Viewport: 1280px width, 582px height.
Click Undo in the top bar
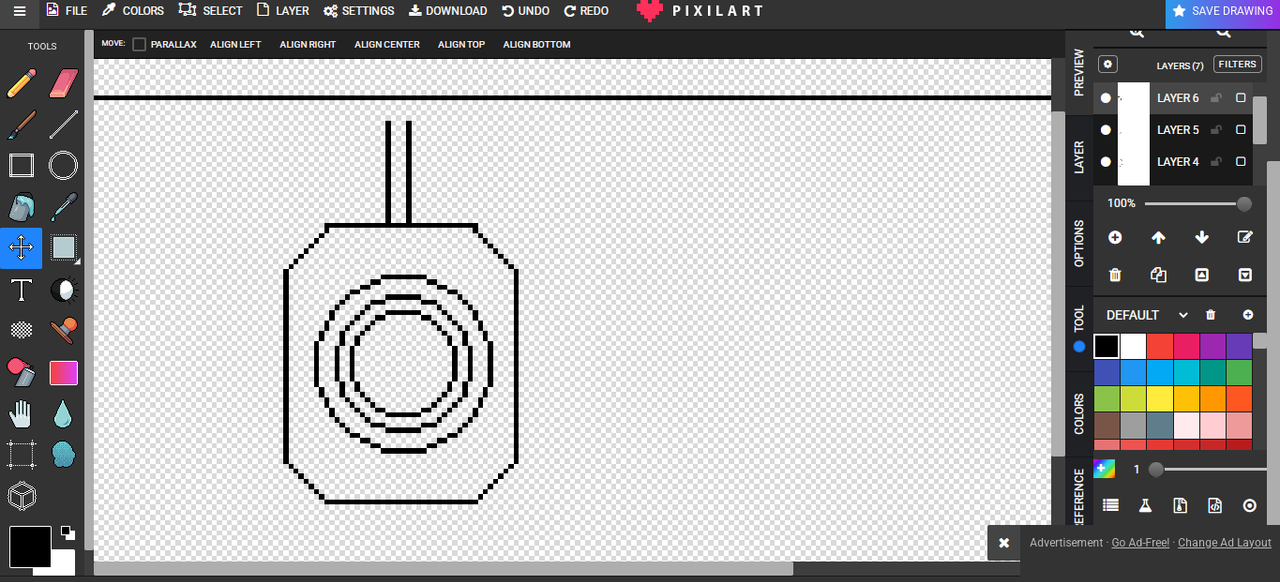click(526, 11)
